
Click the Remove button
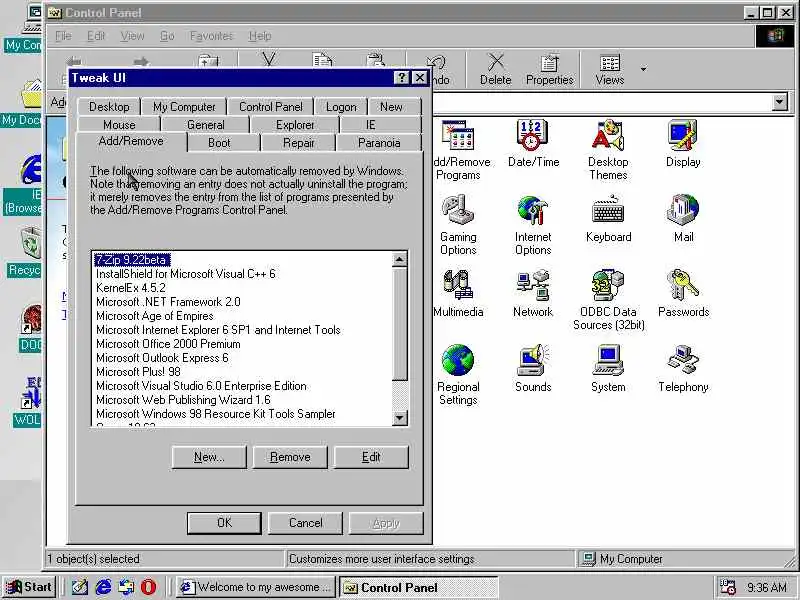click(x=290, y=457)
